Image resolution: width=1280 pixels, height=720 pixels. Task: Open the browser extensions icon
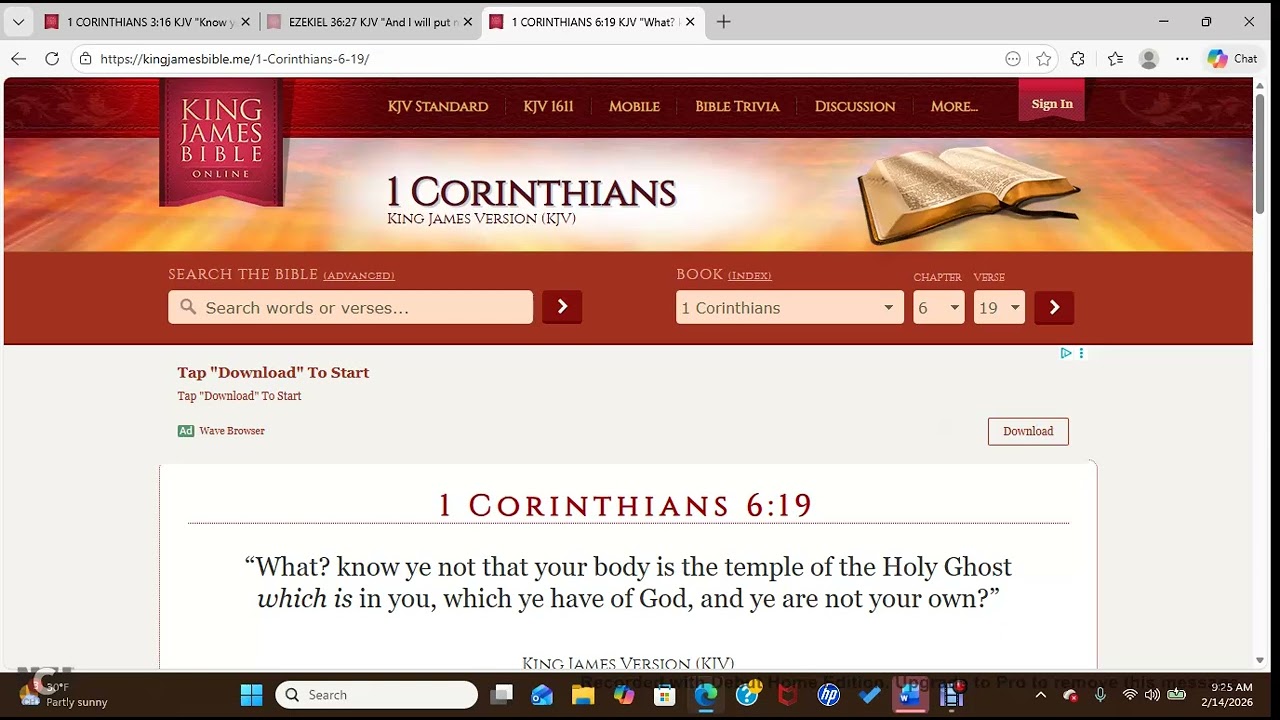[1078, 59]
